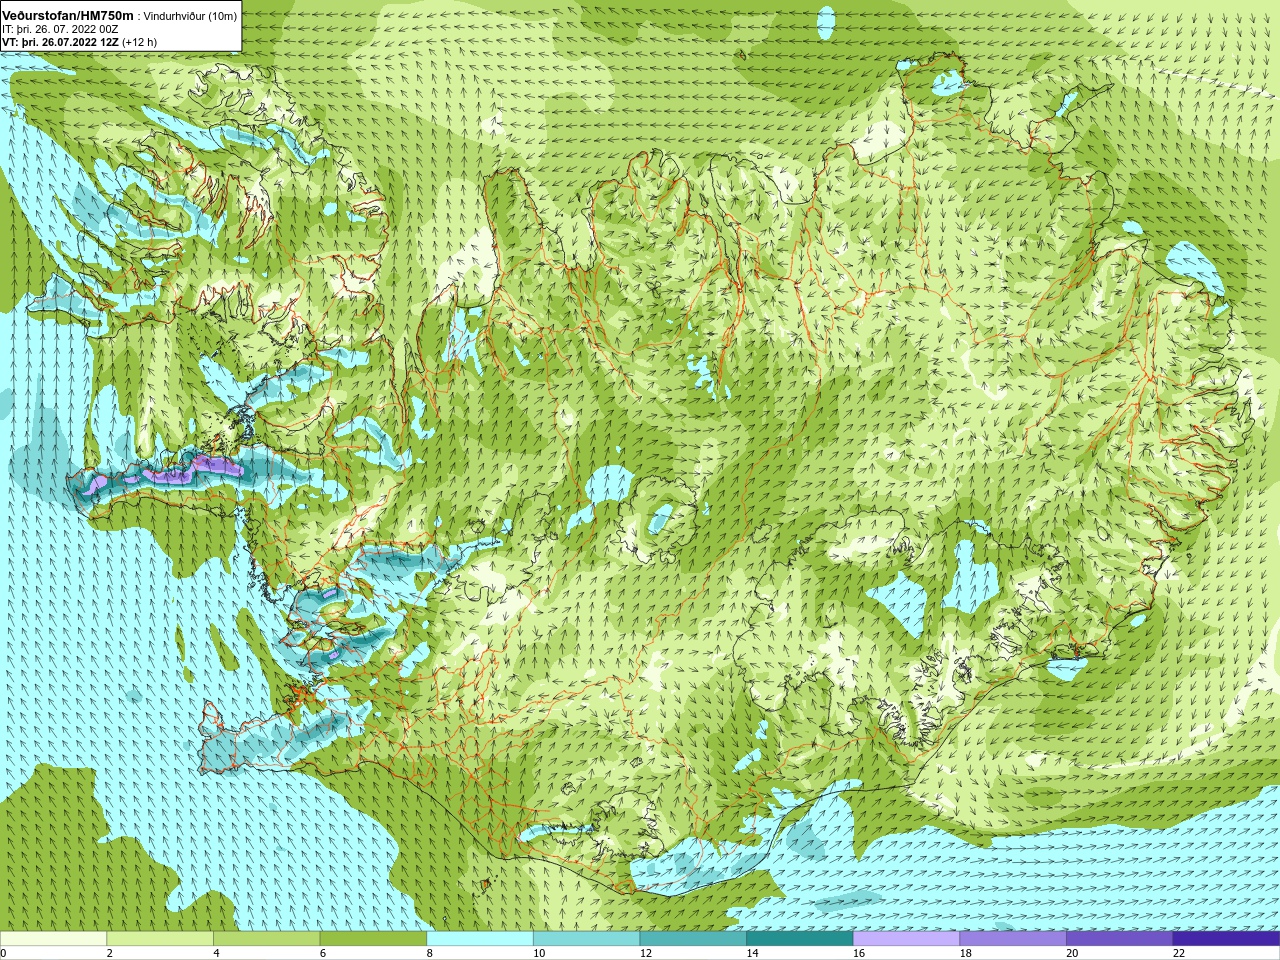
Task: Click the legend value label '8'
Action: click(429, 953)
